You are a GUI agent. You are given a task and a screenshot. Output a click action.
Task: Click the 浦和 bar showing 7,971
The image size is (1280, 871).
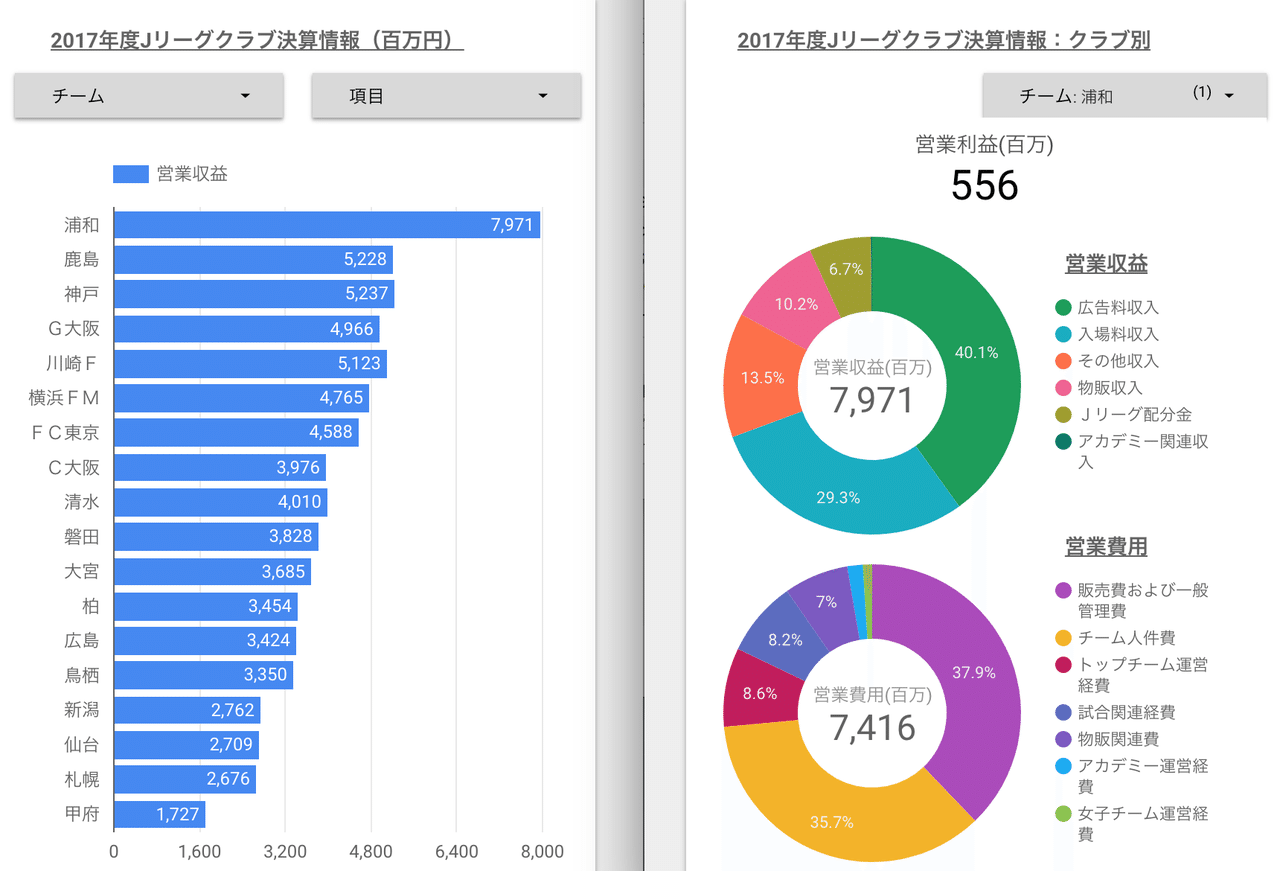coord(330,225)
